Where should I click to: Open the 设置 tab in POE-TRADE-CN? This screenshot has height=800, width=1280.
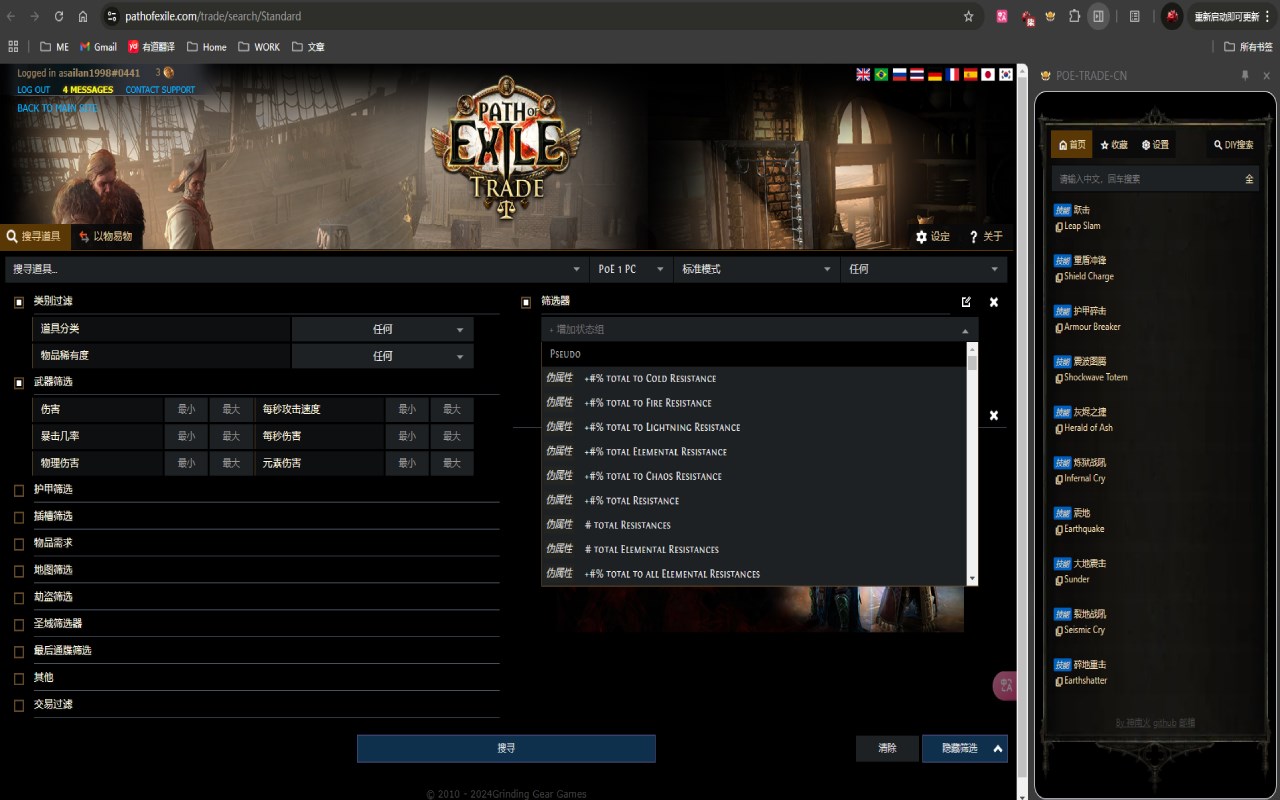[1155, 145]
